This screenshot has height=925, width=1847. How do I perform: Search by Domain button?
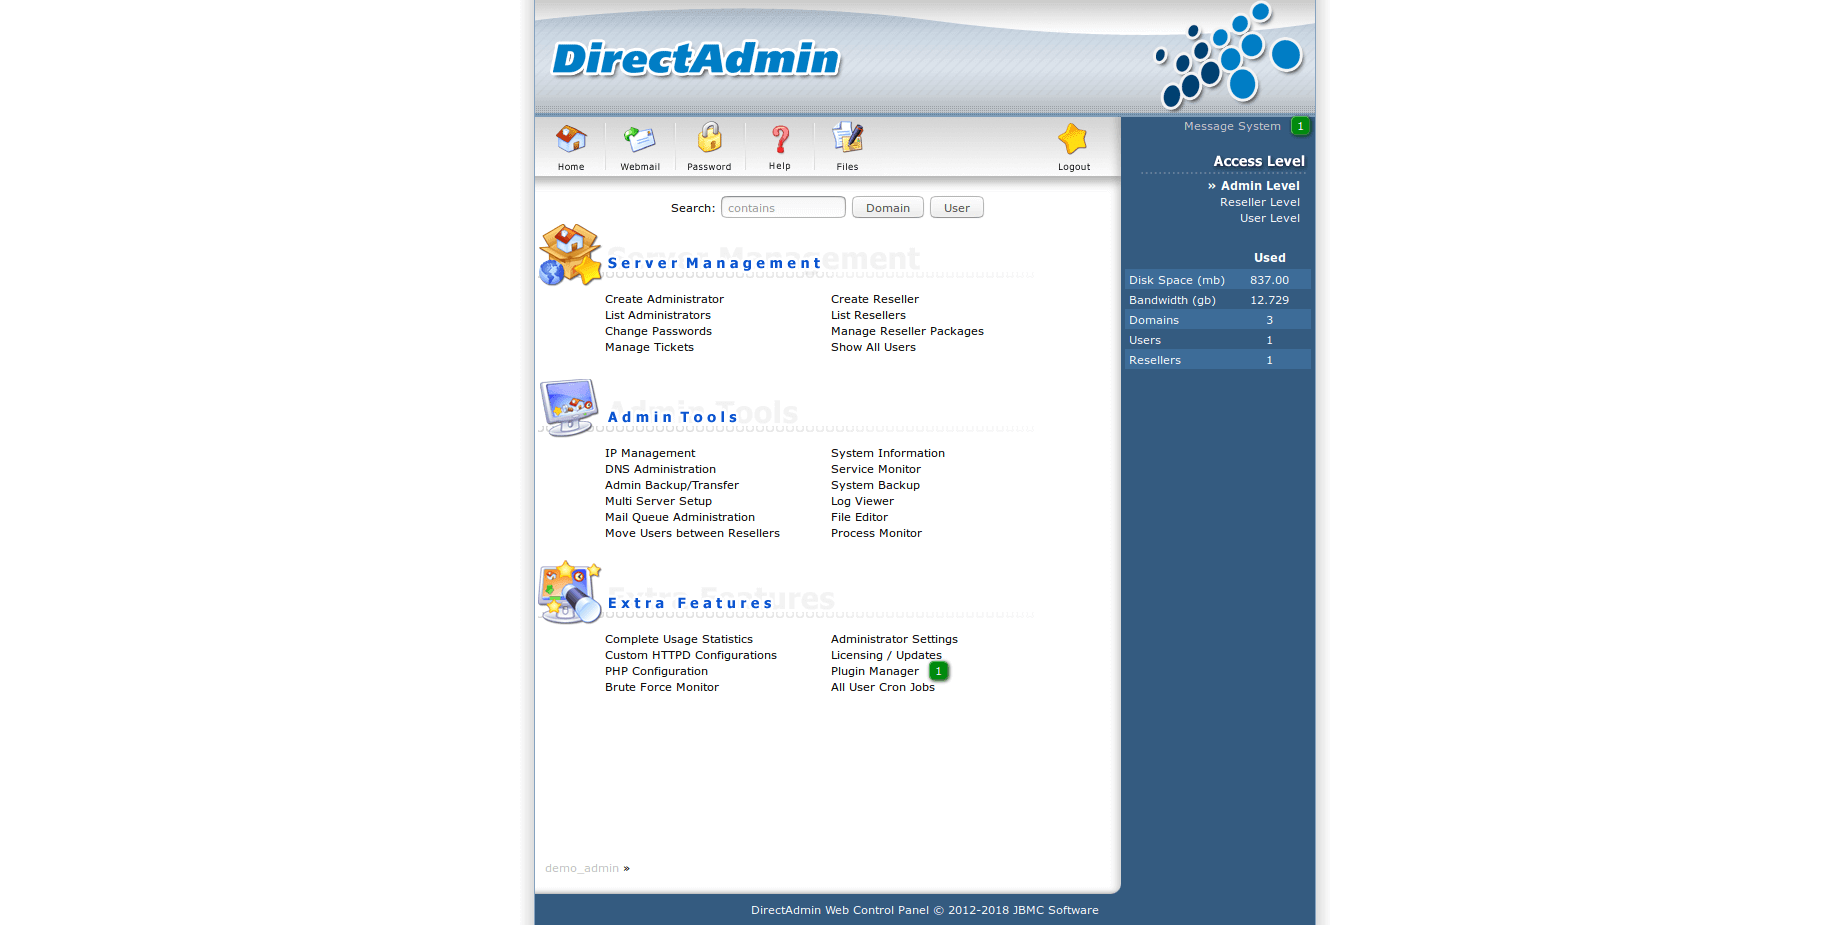(x=888, y=208)
